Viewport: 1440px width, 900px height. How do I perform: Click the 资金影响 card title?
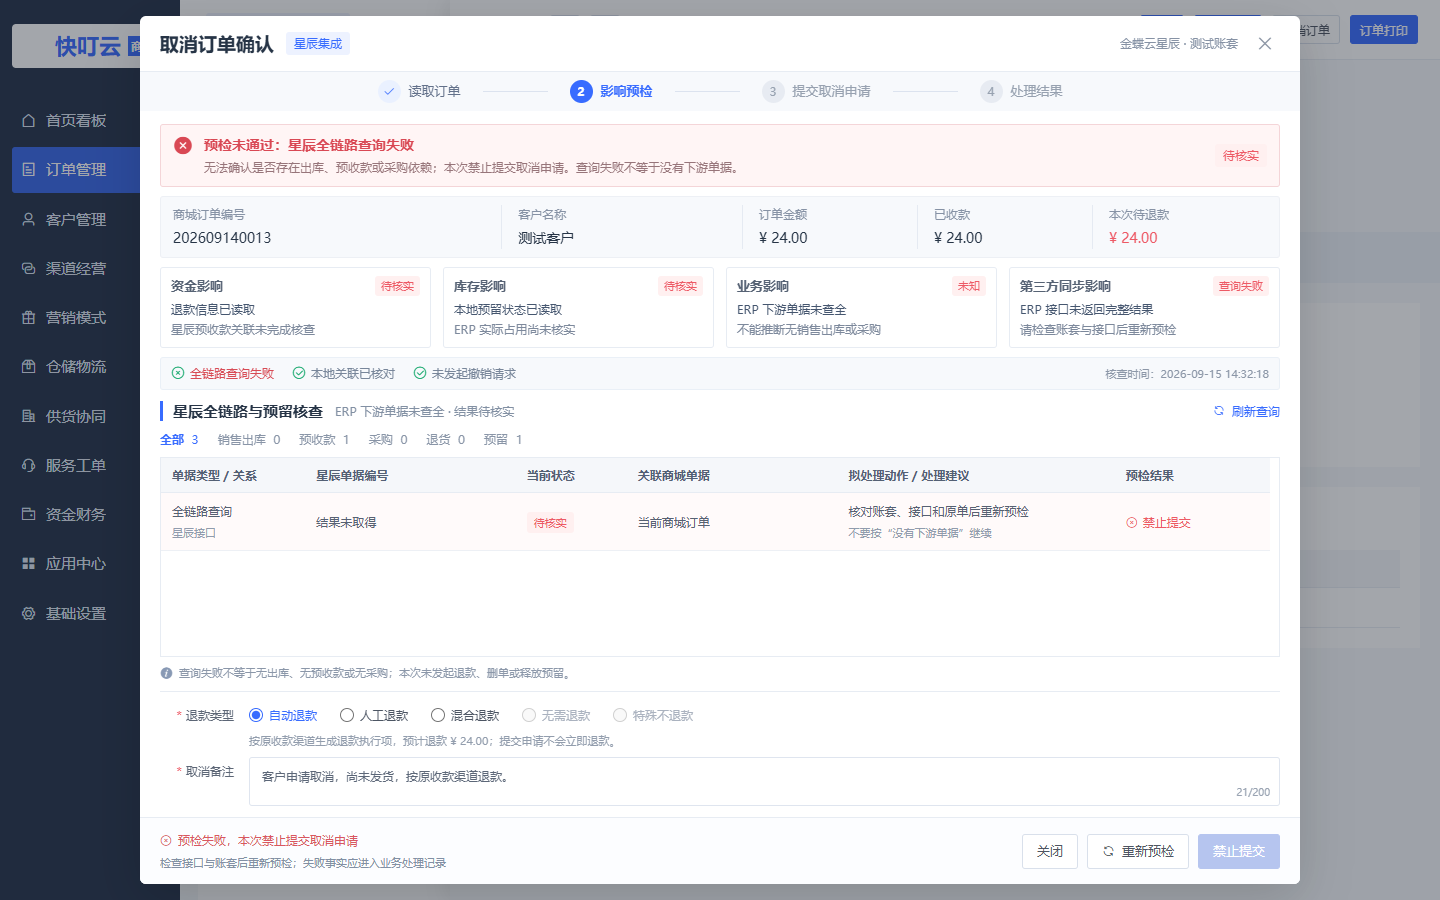coord(197,286)
